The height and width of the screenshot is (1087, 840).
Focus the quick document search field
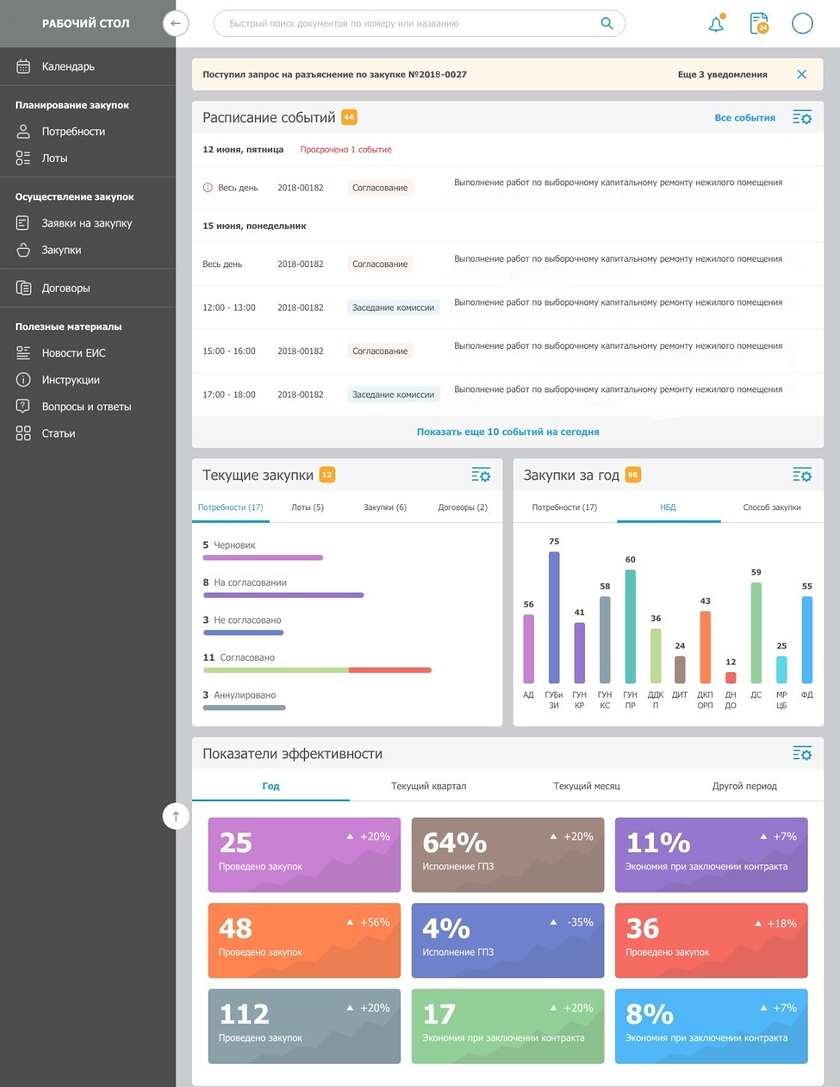(410, 24)
